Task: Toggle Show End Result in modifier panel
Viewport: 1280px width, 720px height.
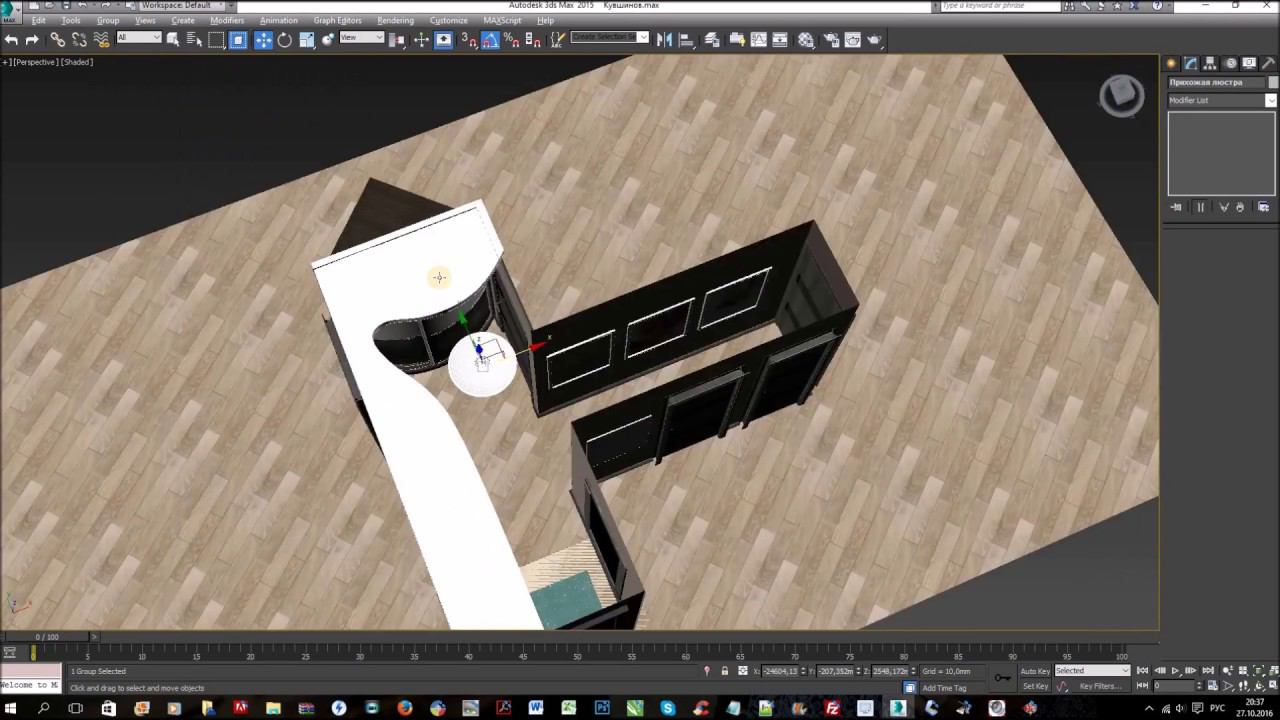Action: (1200, 207)
